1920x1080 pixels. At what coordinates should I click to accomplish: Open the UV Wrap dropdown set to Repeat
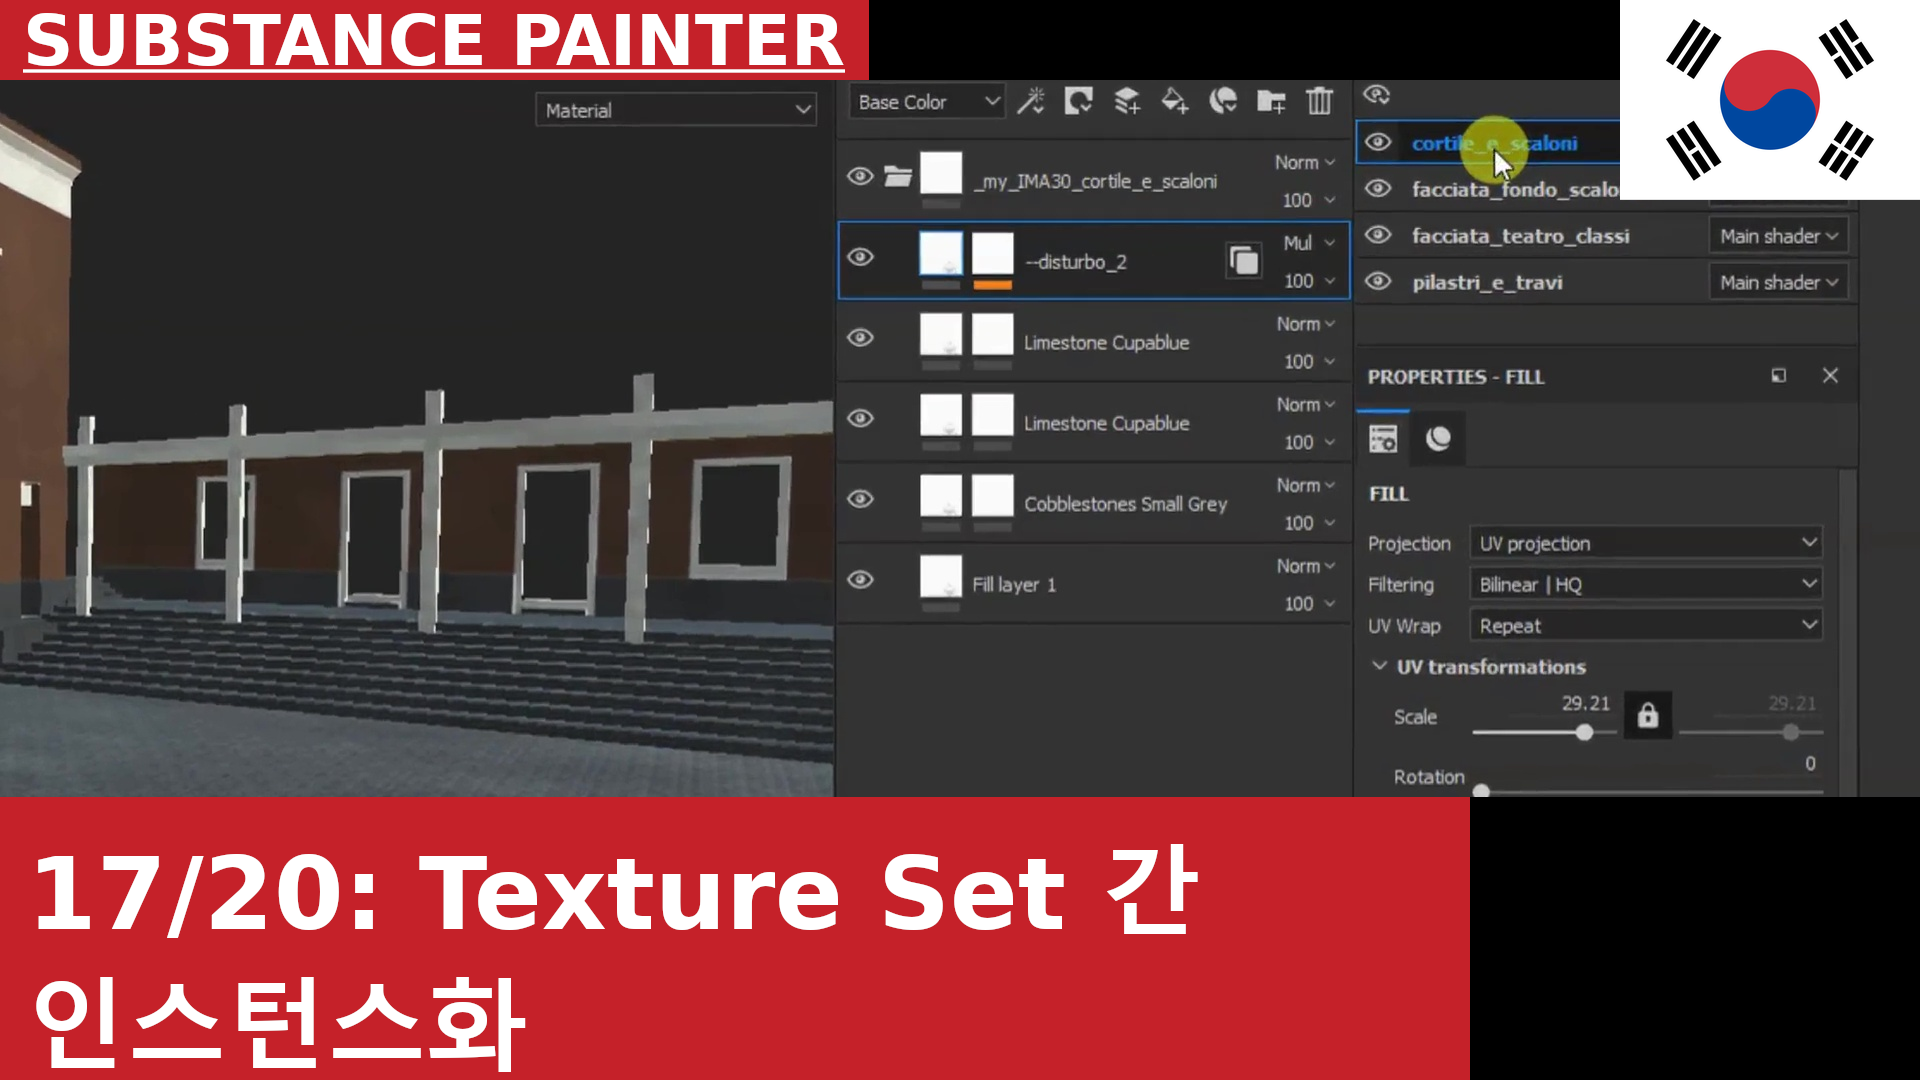(x=1646, y=626)
